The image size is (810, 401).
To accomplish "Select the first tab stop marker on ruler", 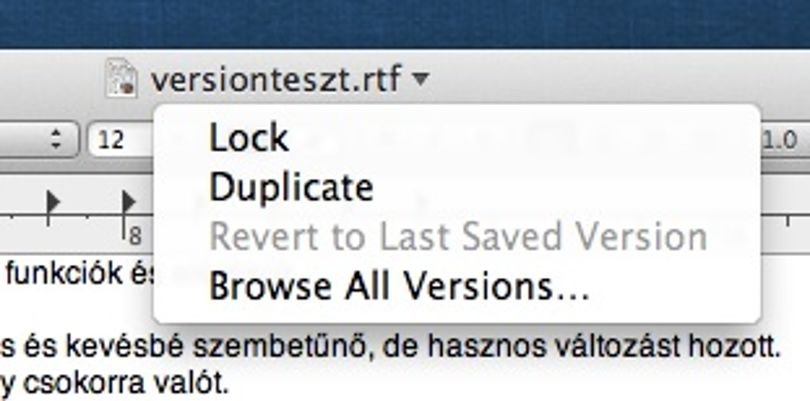I will pyautogui.click(x=53, y=202).
